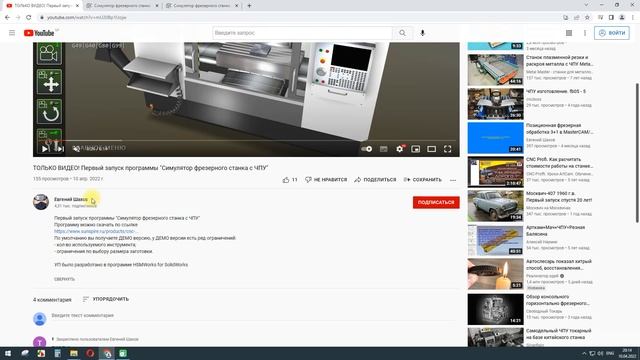Open the sunspire.ru link in description
The image size is (640, 360).
[x=95, y=231]
